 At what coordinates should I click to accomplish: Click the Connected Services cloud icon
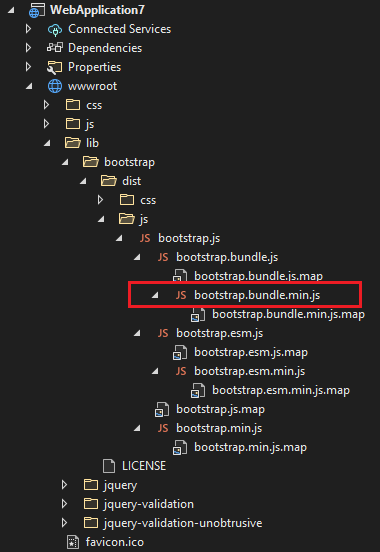(55, 30)
